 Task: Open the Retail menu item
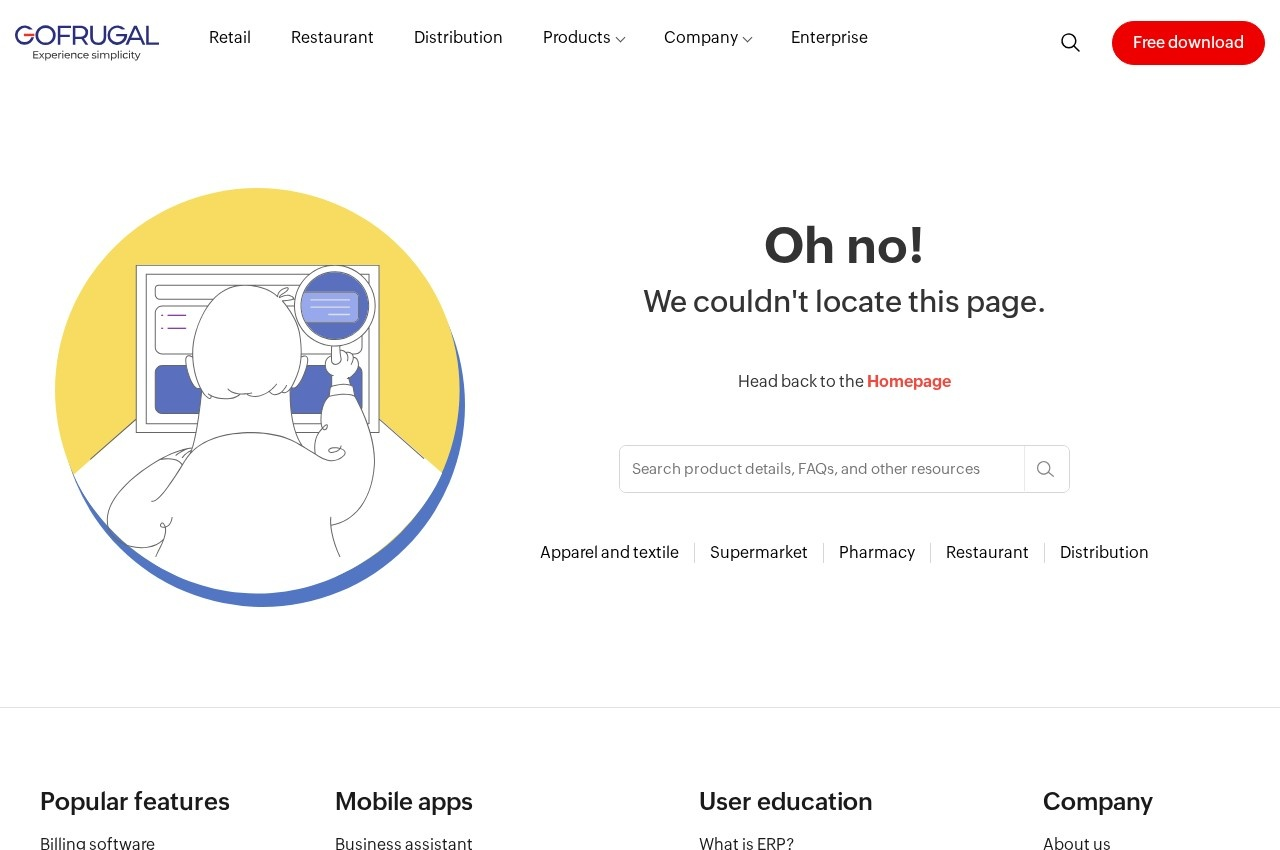(x=230, y=38)
